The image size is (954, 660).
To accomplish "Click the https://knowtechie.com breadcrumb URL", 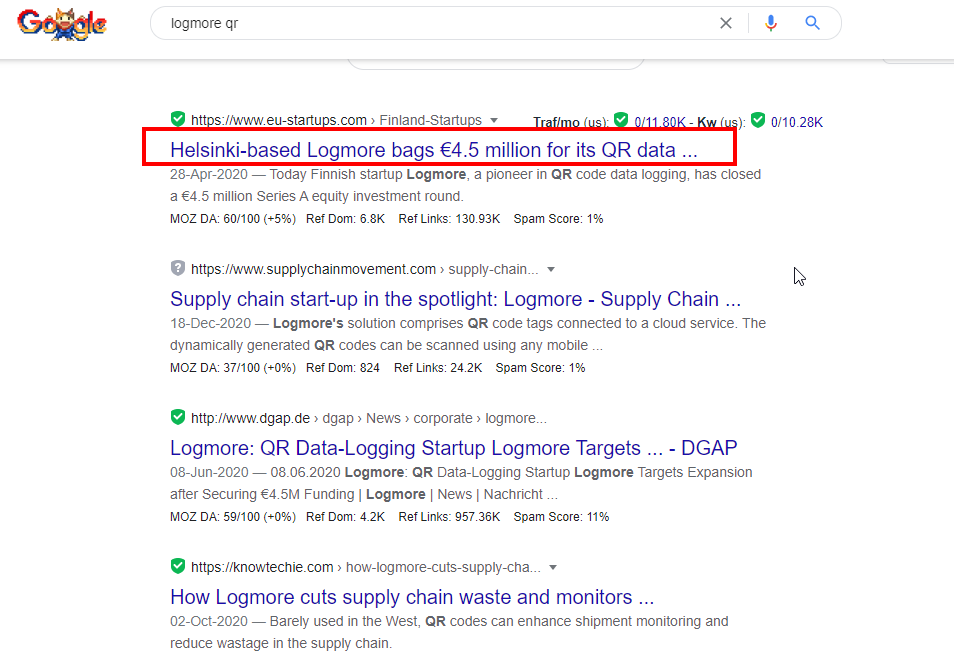I will tap(262, 568).
